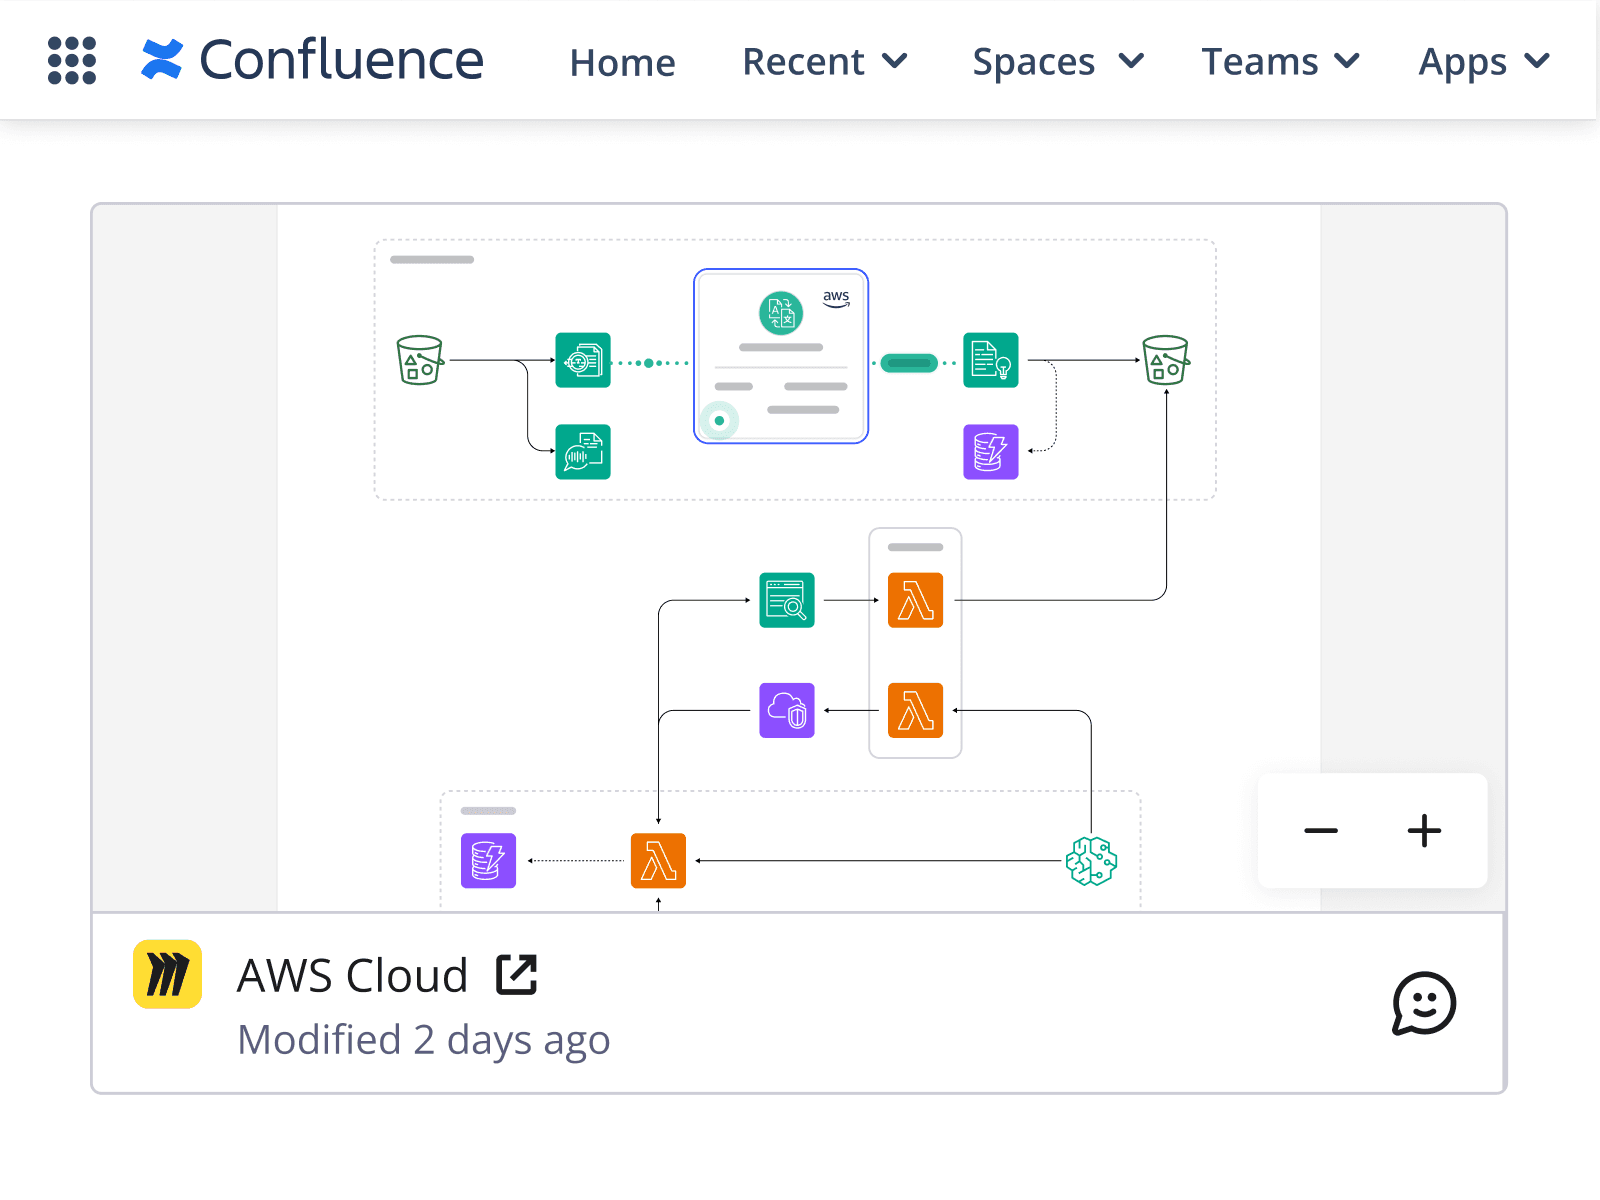
Task: Select the Textract document icon
Action: pyautogui.click(x=583, y=360)
